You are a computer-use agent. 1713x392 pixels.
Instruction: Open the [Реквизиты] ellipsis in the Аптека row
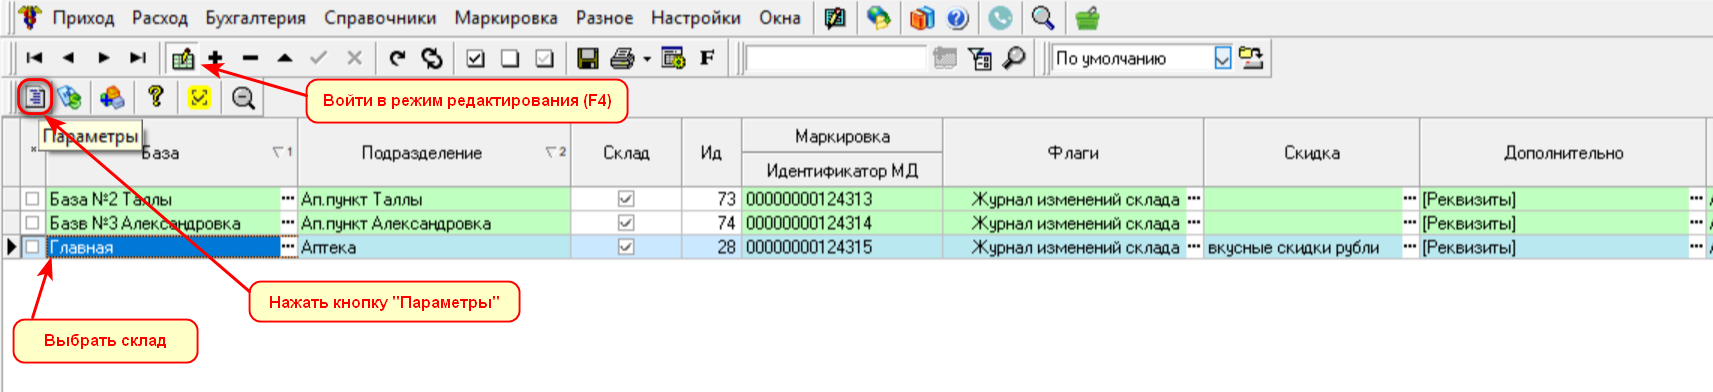(1696, 247)
